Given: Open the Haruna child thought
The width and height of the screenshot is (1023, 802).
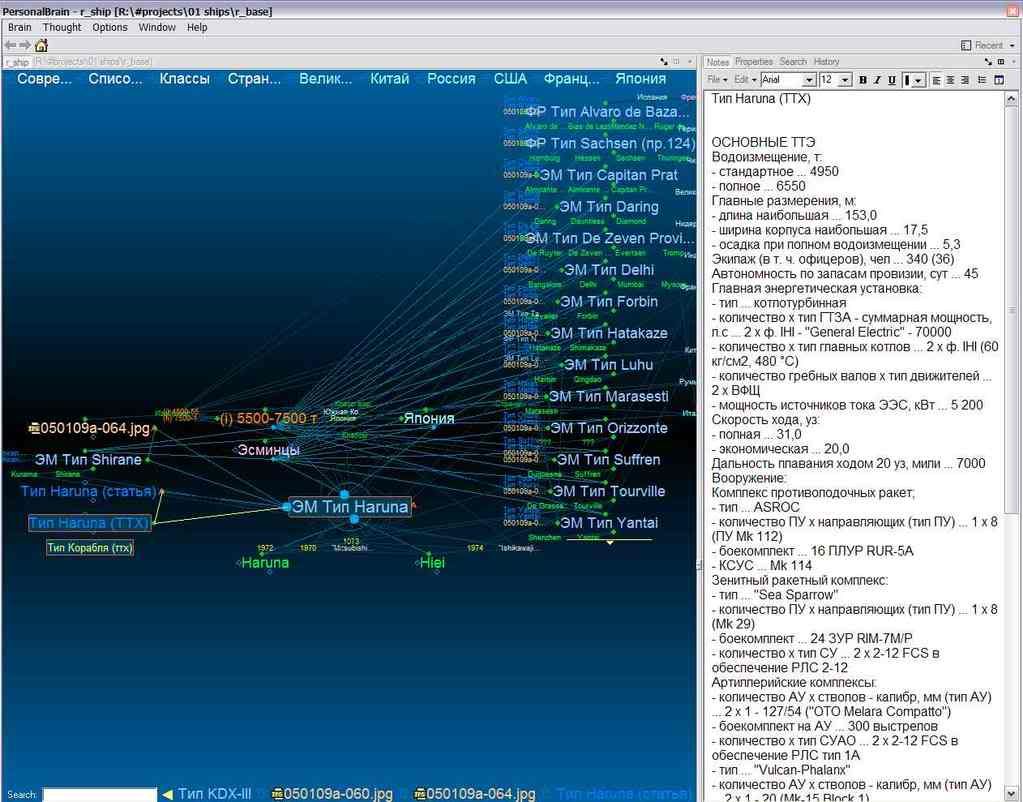Looking at the screenshot, I should tap(265, 563).
